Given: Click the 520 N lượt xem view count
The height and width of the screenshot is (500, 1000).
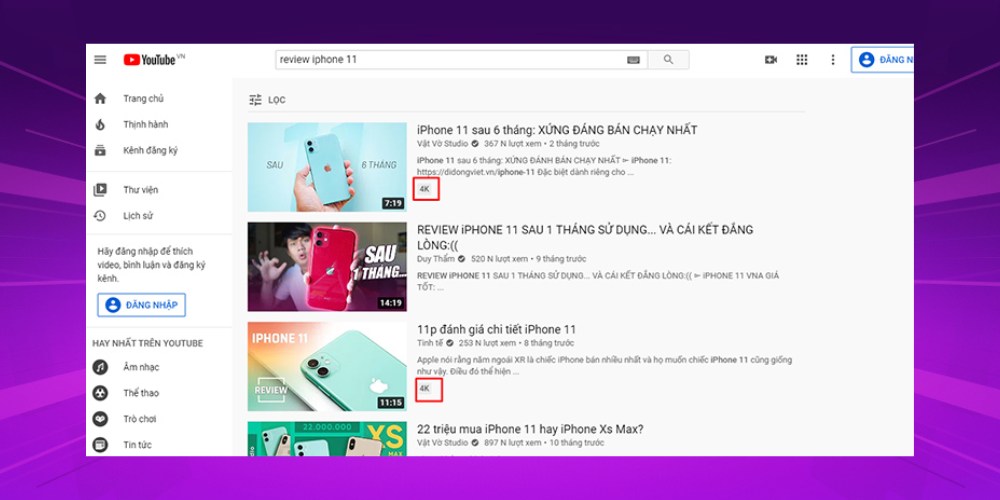Looking at the screenshot, I should pyautogui.click(x=499, y=259).
